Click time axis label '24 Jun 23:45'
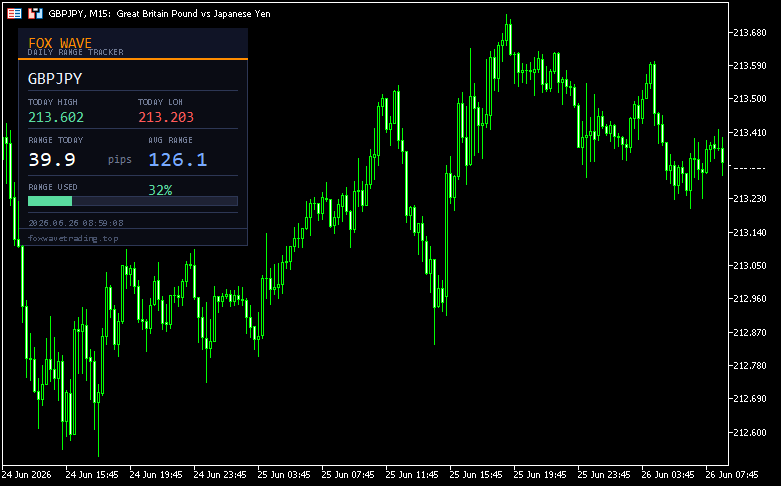 click(x=220, y=475)
